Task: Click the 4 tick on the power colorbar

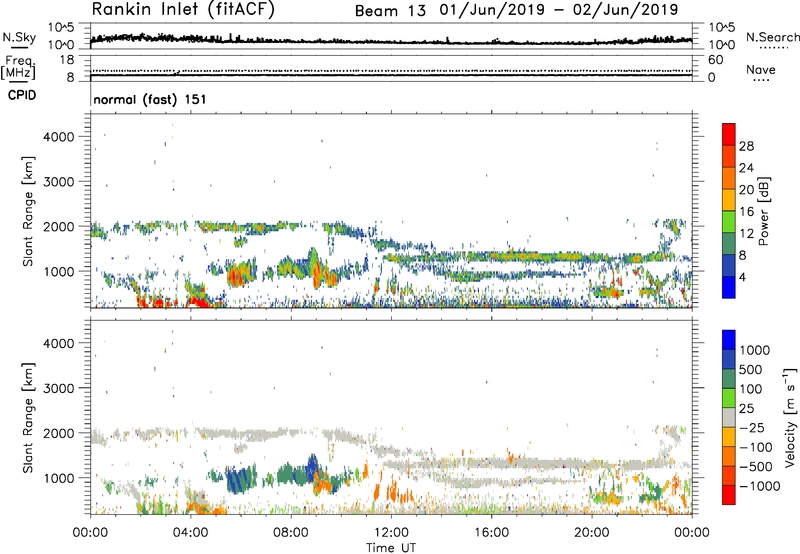Action: (x=742, y=277)
